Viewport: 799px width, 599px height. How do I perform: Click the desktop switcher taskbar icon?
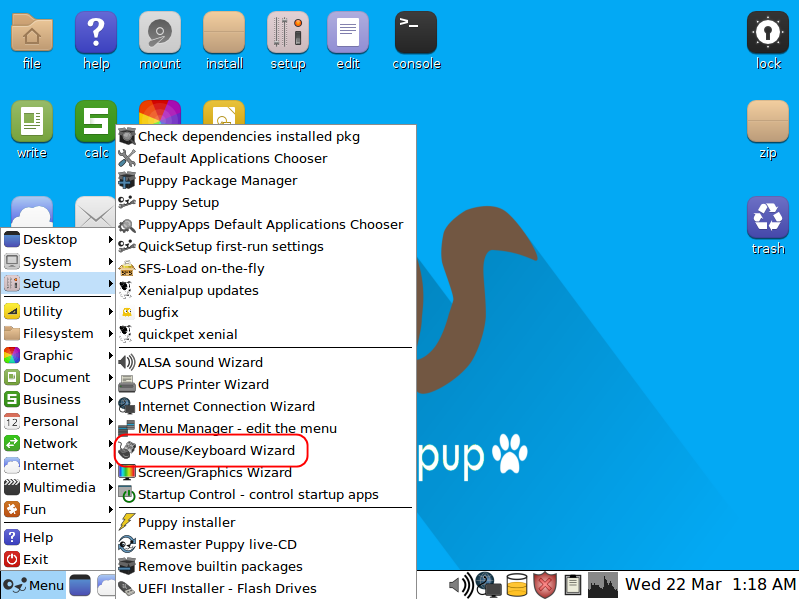click(80, 585)
